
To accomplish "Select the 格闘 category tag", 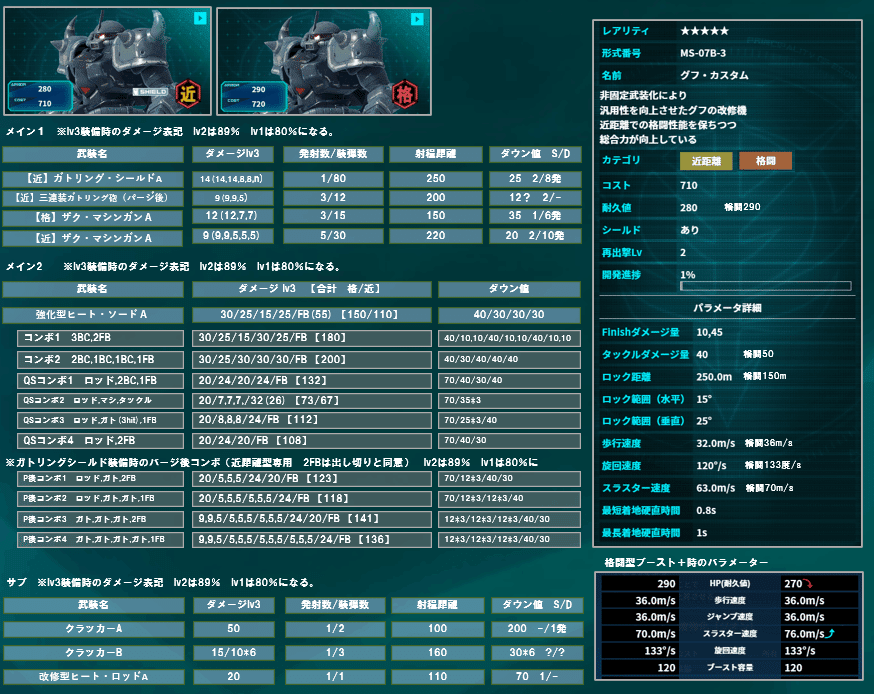I will coord(765,161).
